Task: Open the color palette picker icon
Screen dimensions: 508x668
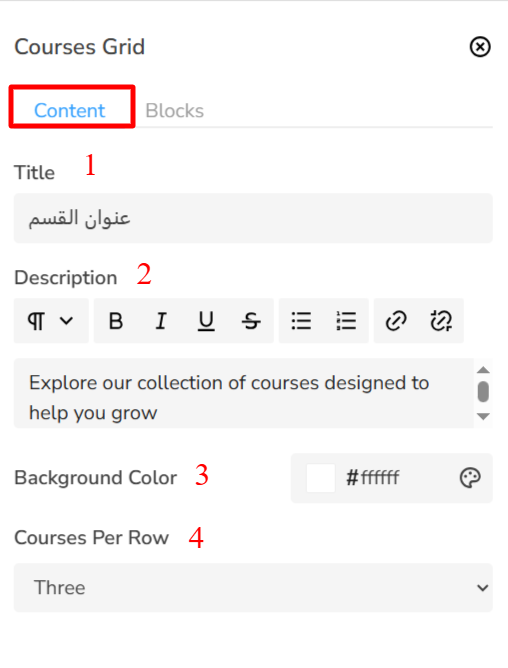Action: (x=470, y=478)
